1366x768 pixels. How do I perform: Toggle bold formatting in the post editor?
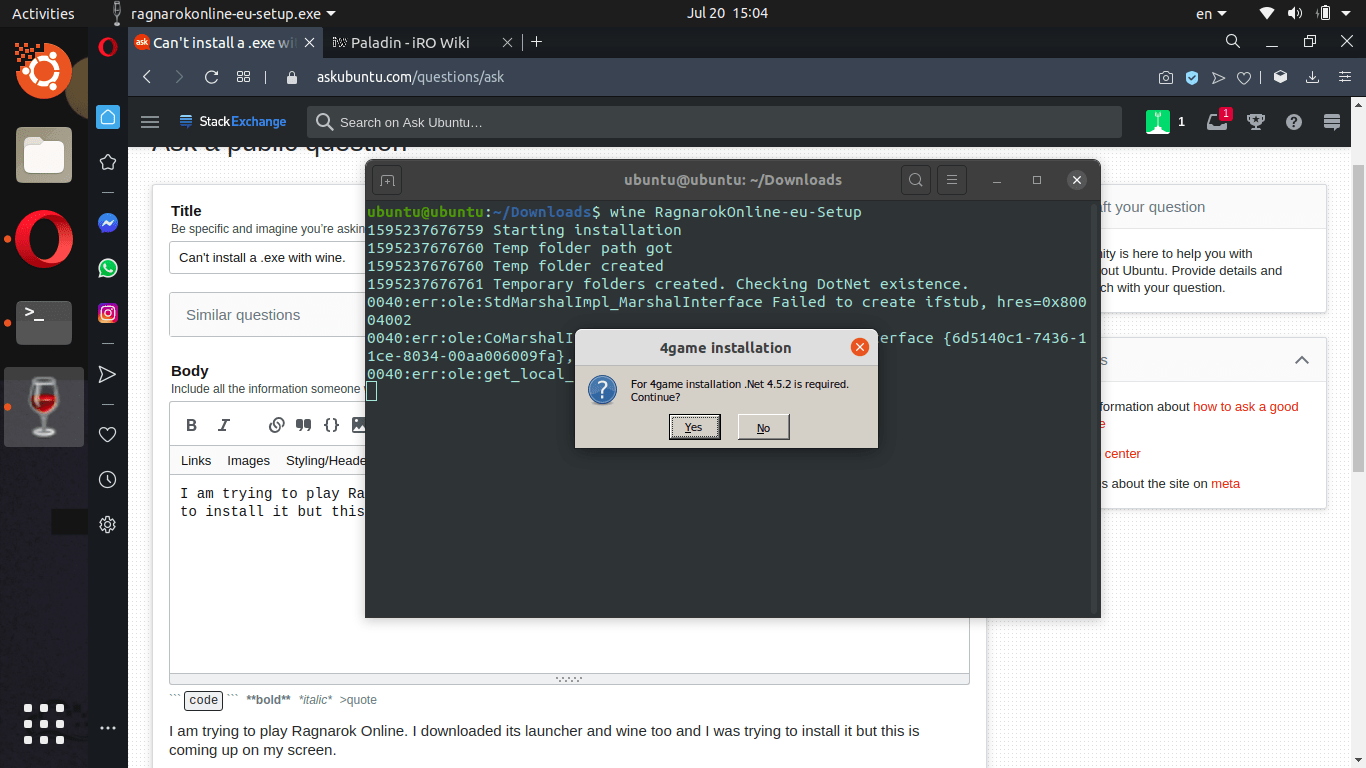pos(191,425)
